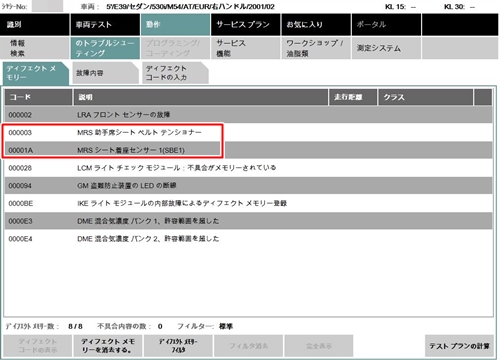Select the 情報検索 submenu
This screenshot has width=500, height=360.
click(35, 48)
